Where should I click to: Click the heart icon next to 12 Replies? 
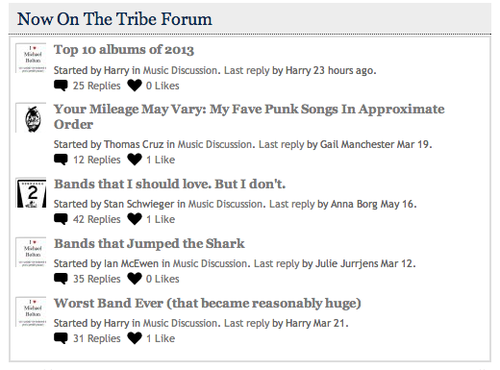[135, 160]
